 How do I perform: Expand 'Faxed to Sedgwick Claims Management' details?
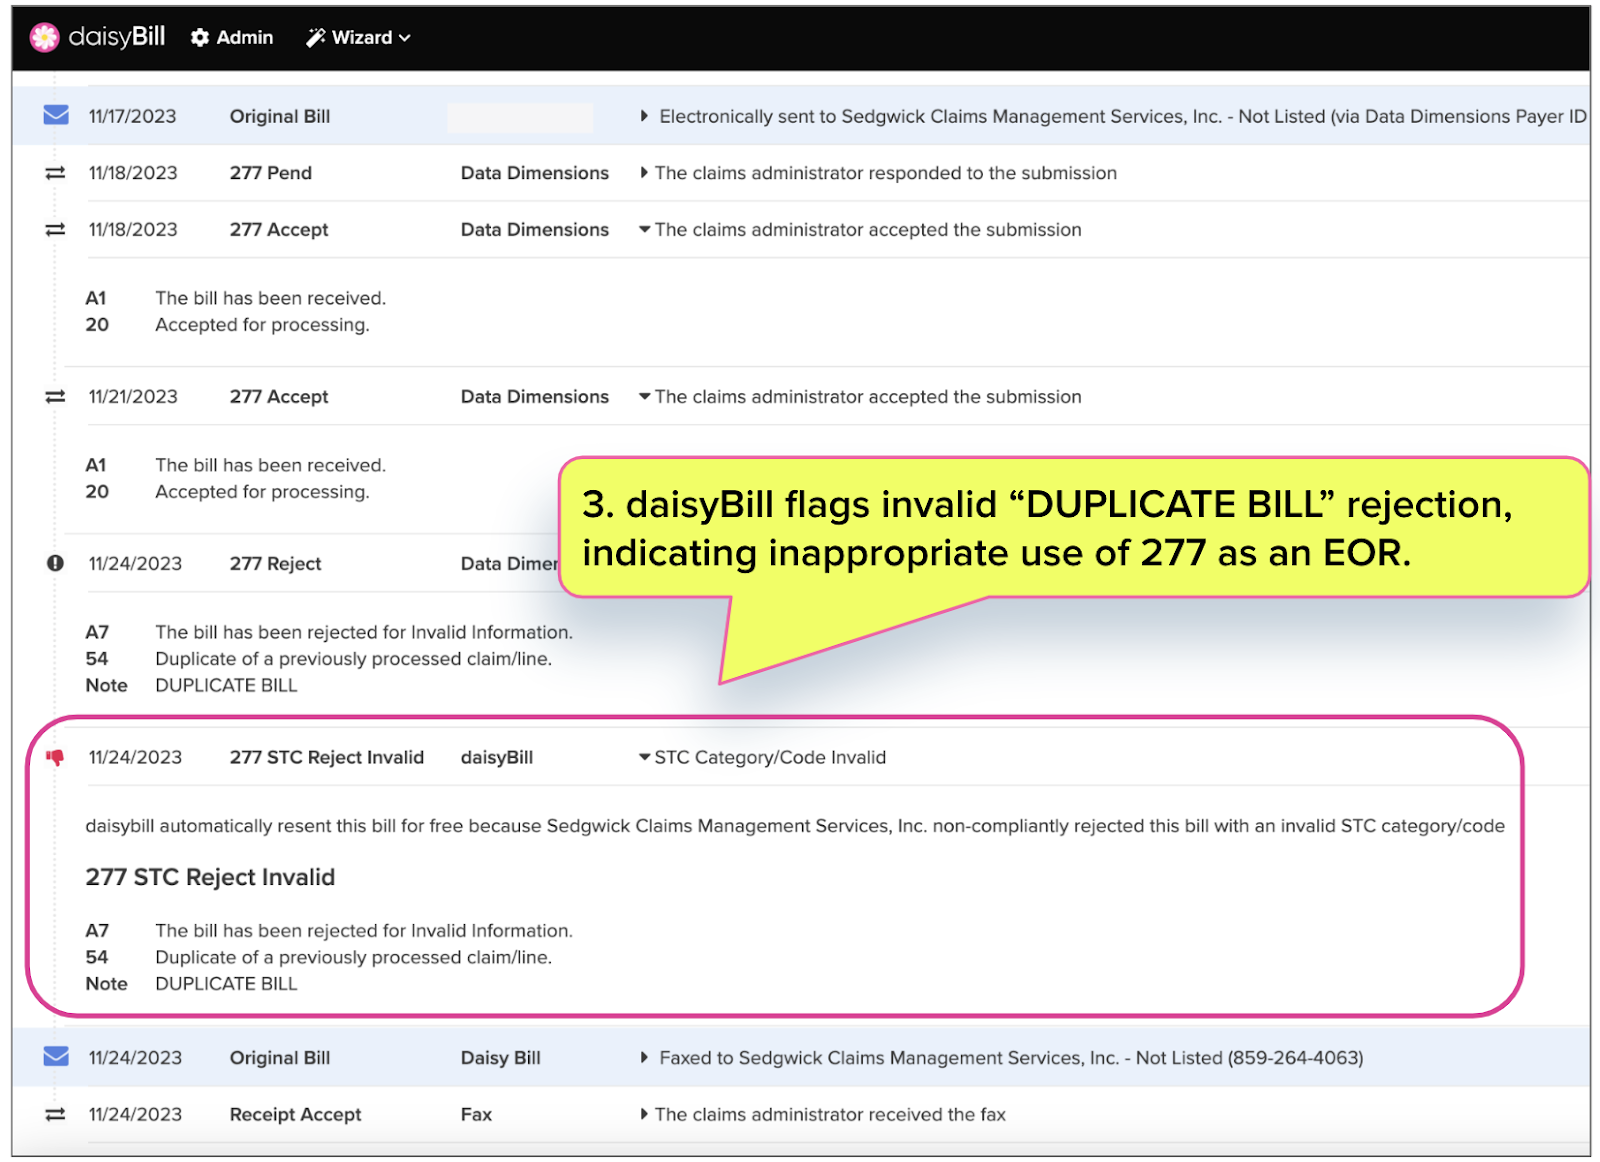point(644,1057)
